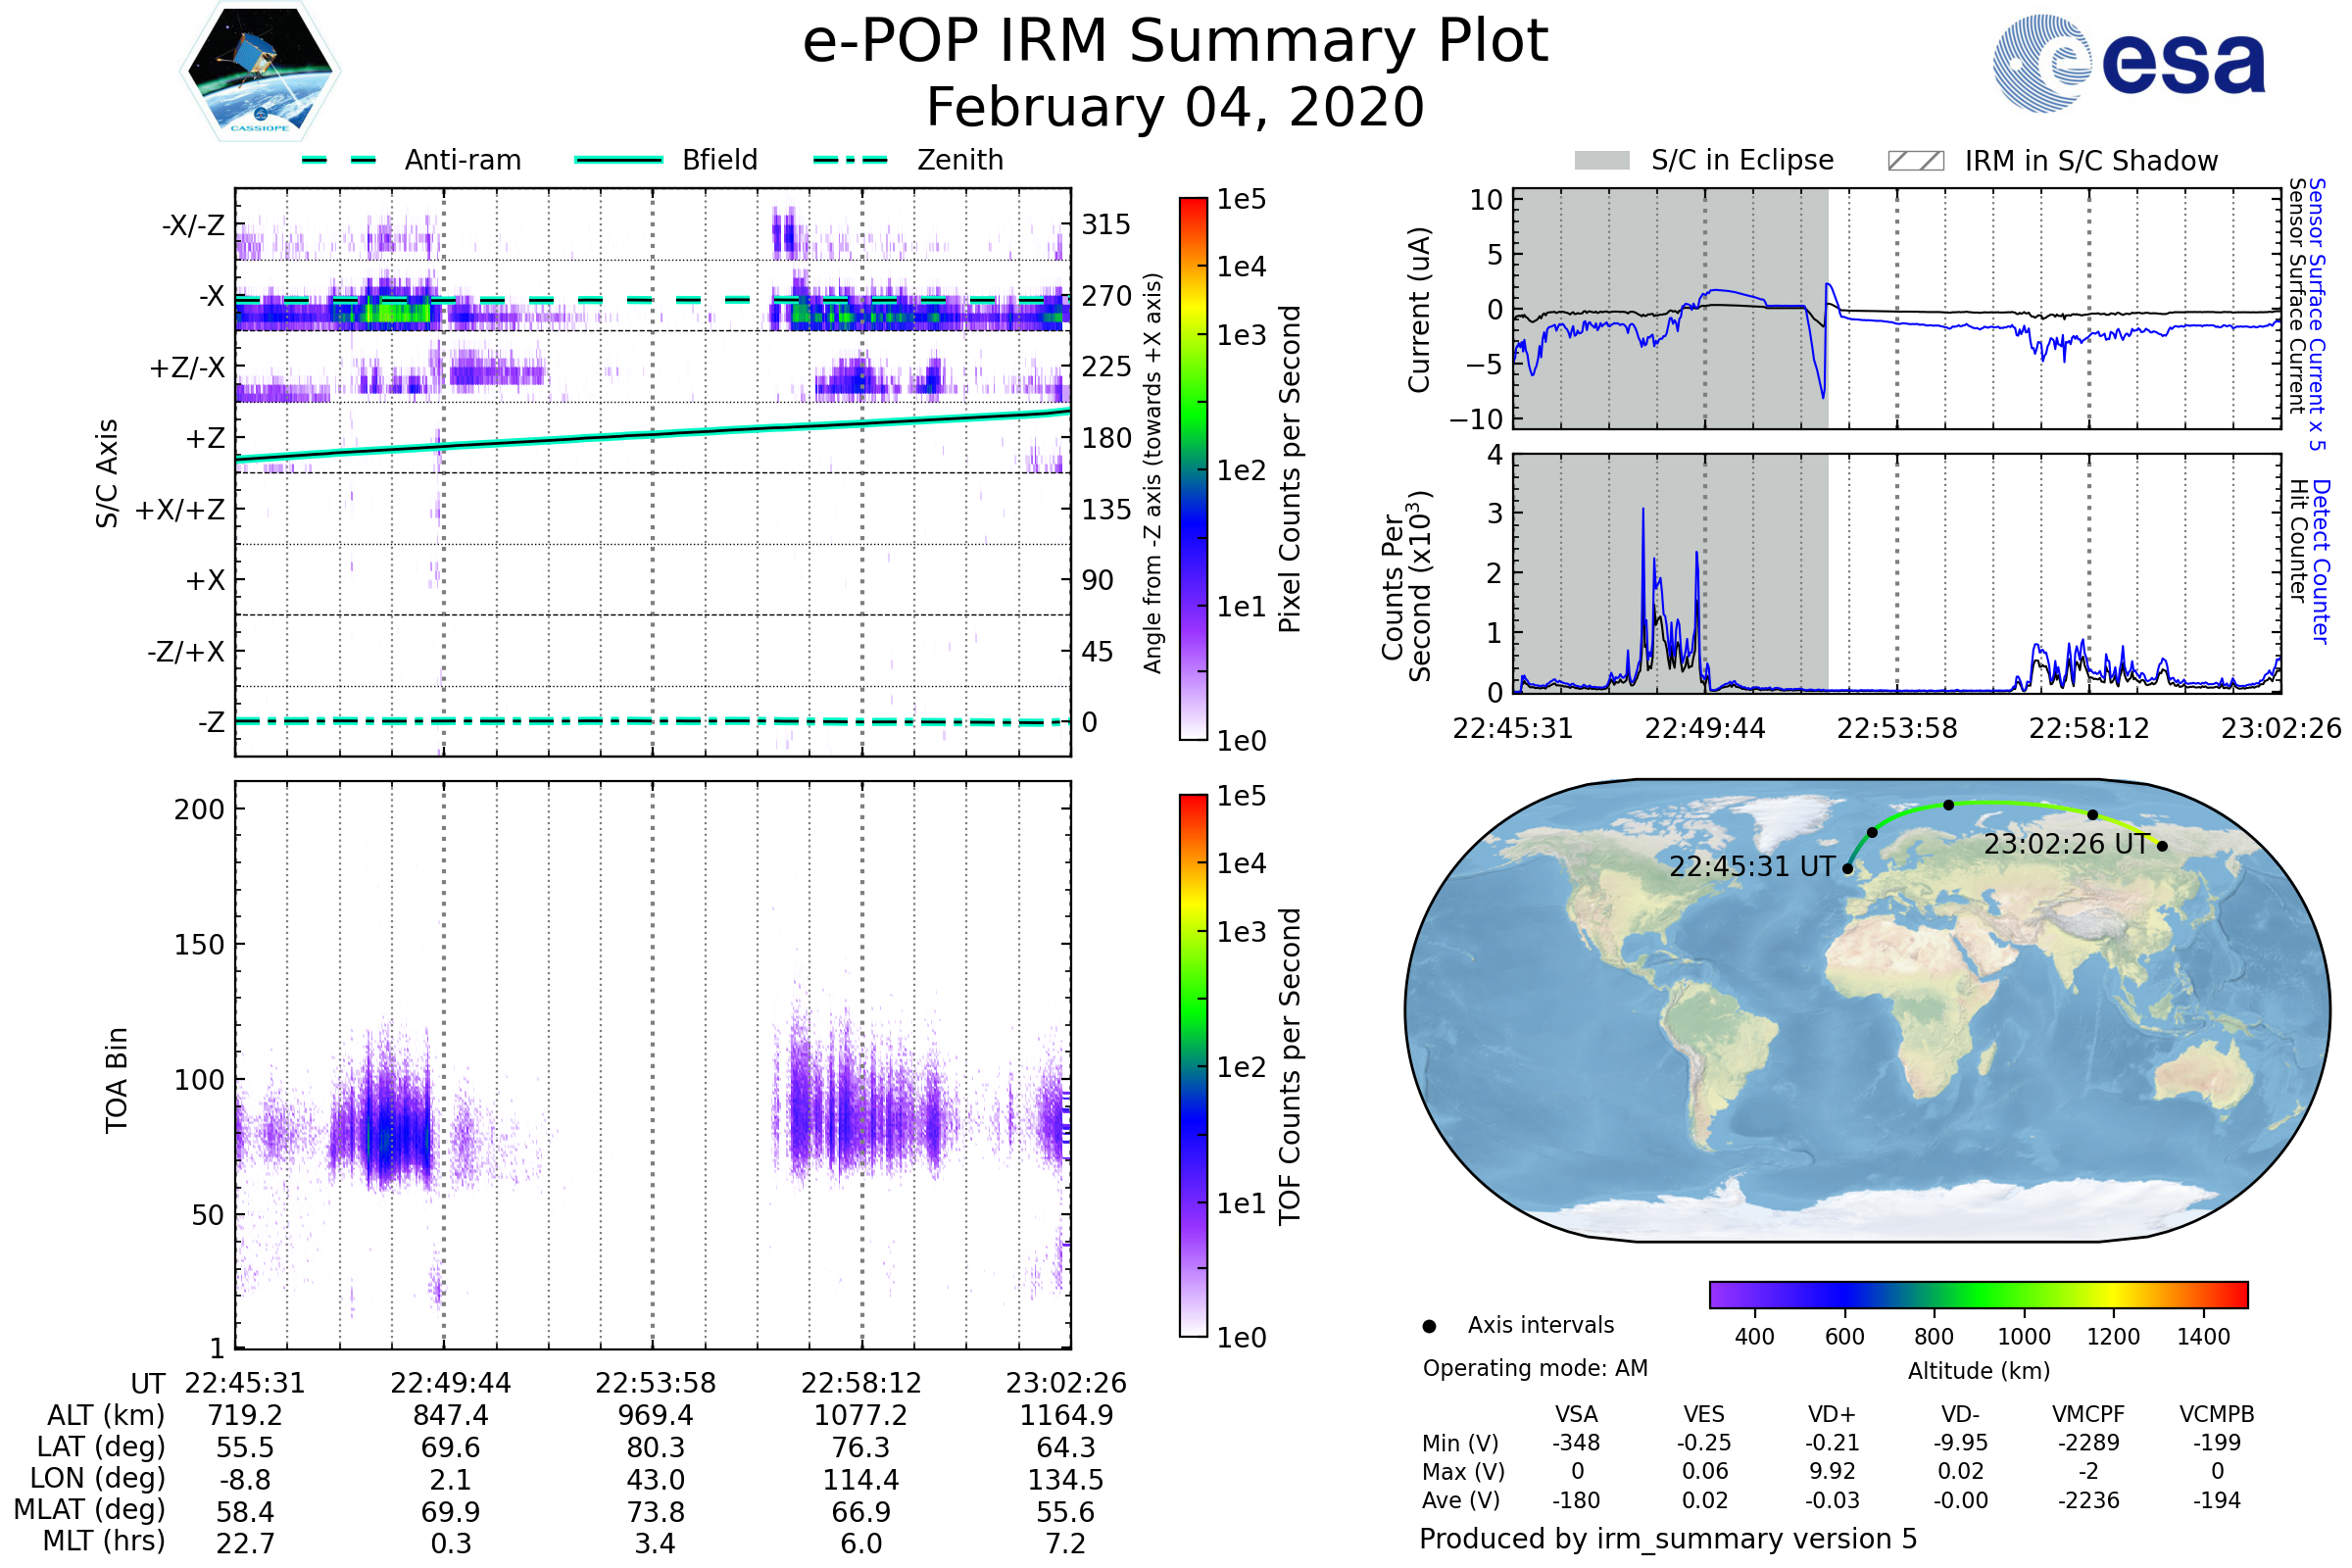Click the e-POP IRM Summary Plot title
2352x1568 pixels.
tap(1175, 42)
